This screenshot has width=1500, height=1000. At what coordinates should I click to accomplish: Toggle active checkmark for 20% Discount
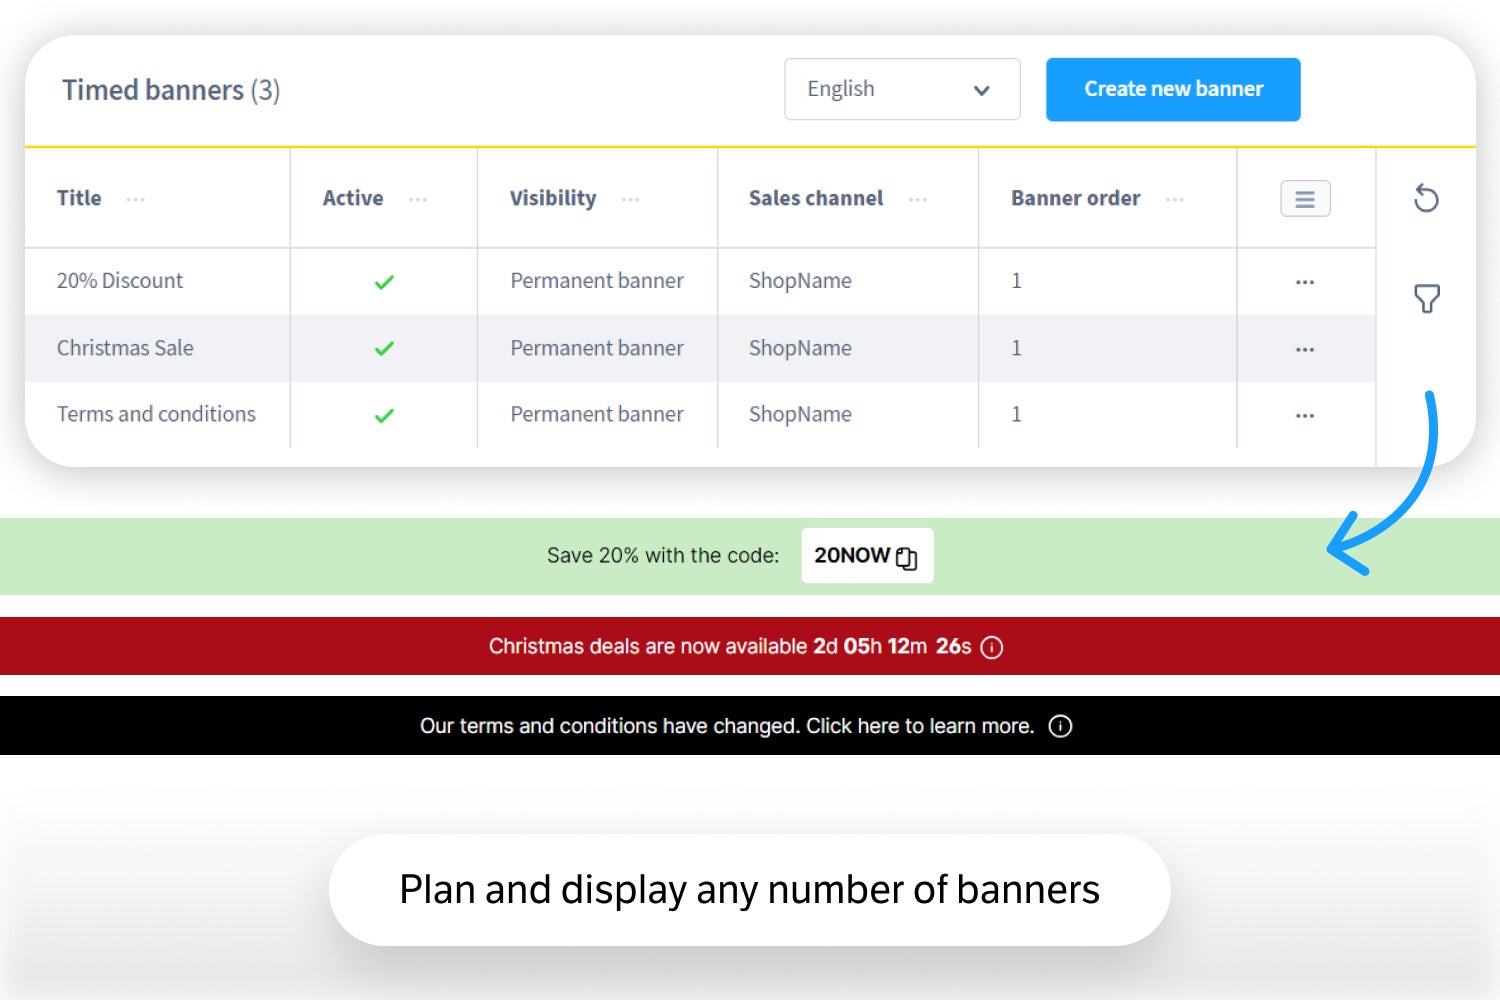point(384,282)
